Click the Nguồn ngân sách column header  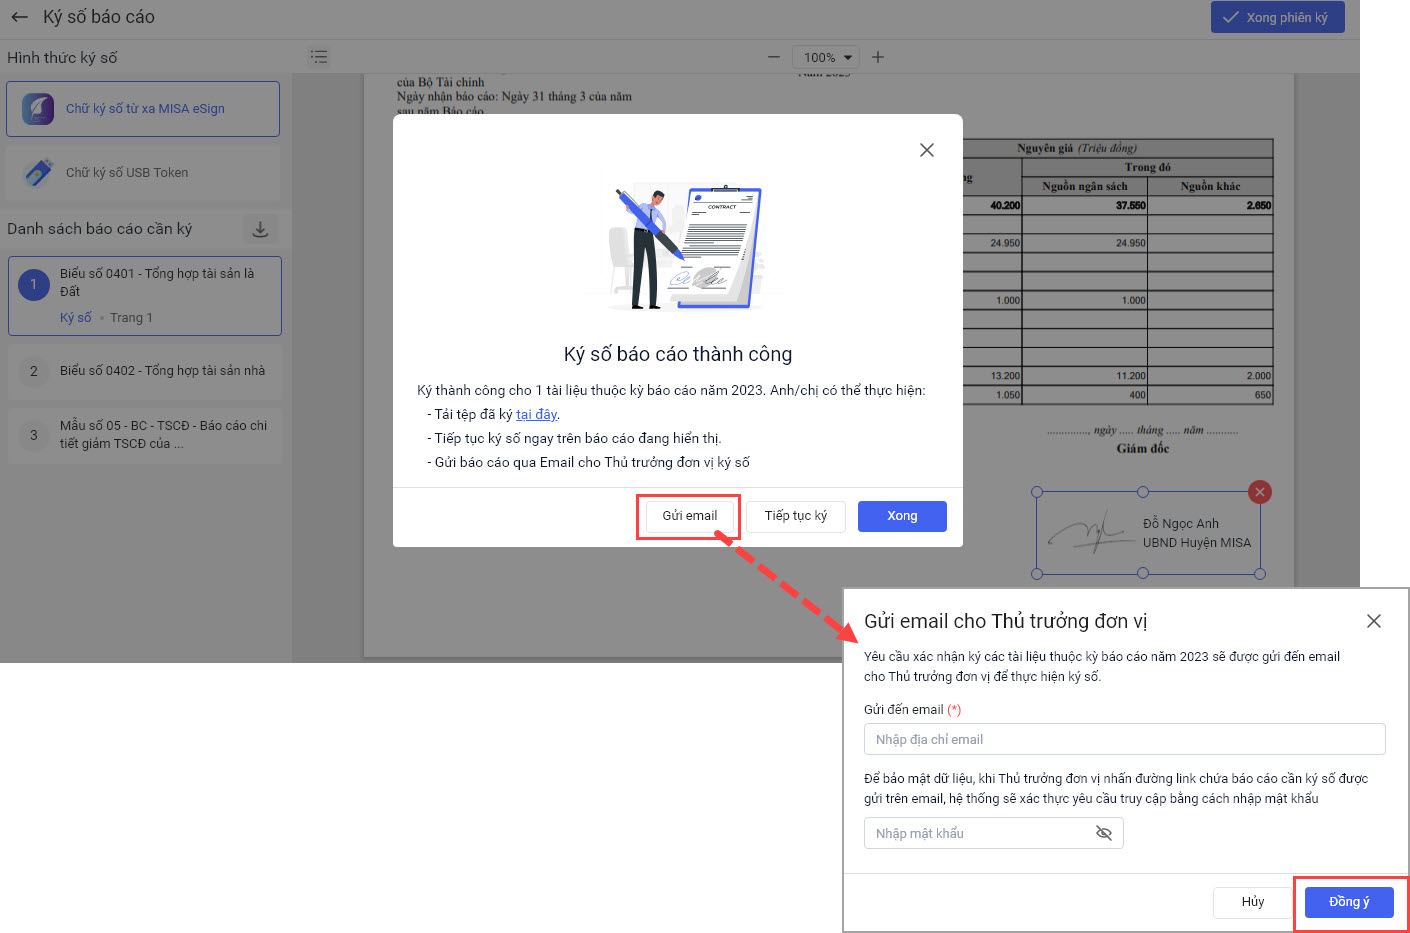tap(1085, 186)
